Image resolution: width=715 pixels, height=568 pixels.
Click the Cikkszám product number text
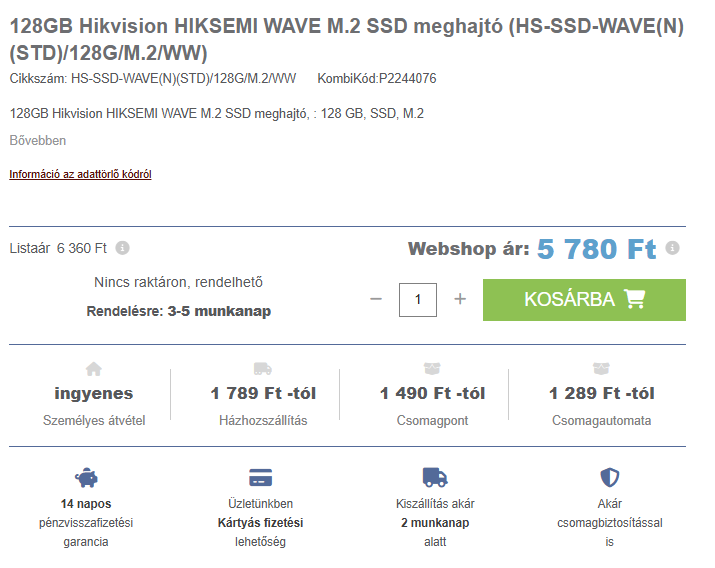click(153, 78)
